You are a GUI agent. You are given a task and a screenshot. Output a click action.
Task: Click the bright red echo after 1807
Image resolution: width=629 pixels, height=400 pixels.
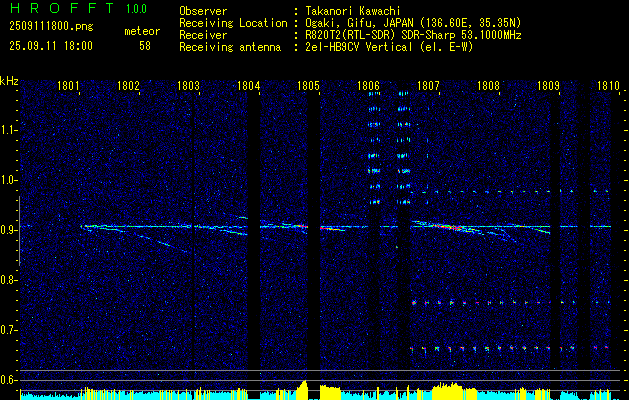click(x=451, y=227)
